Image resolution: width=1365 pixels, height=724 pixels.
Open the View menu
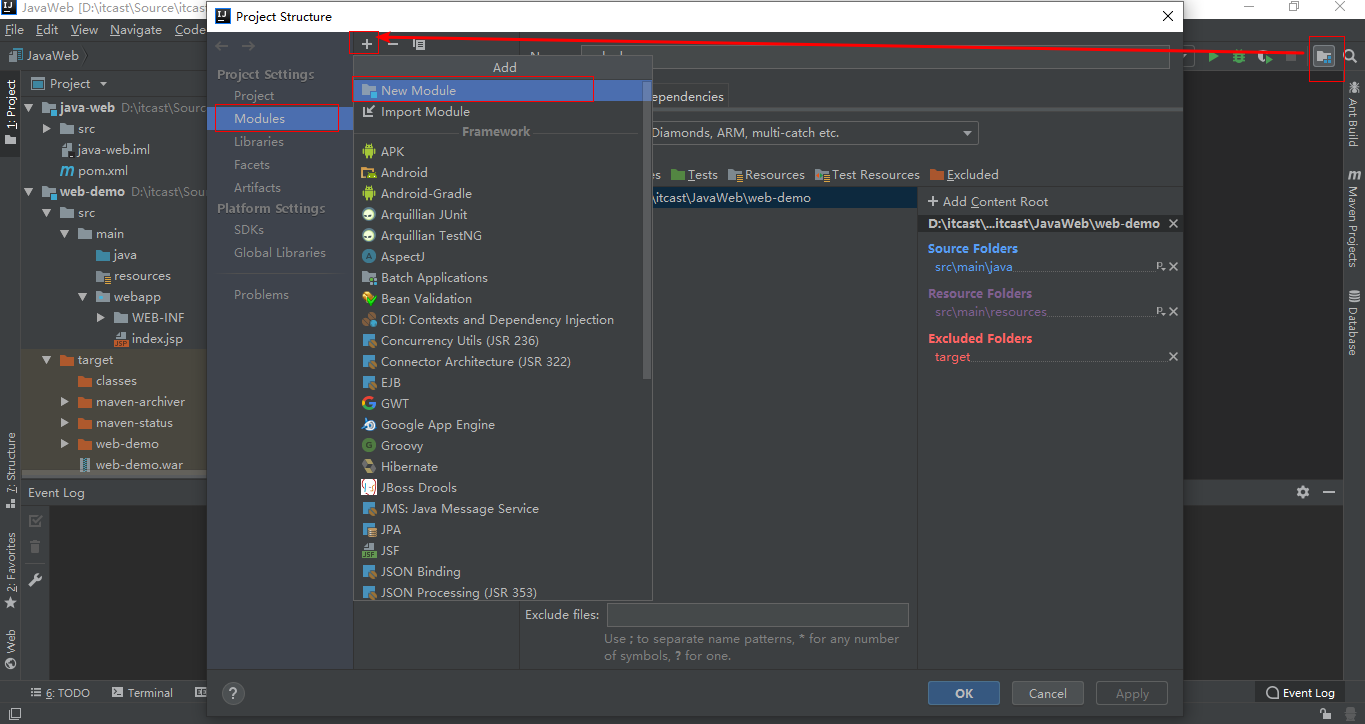85,30
